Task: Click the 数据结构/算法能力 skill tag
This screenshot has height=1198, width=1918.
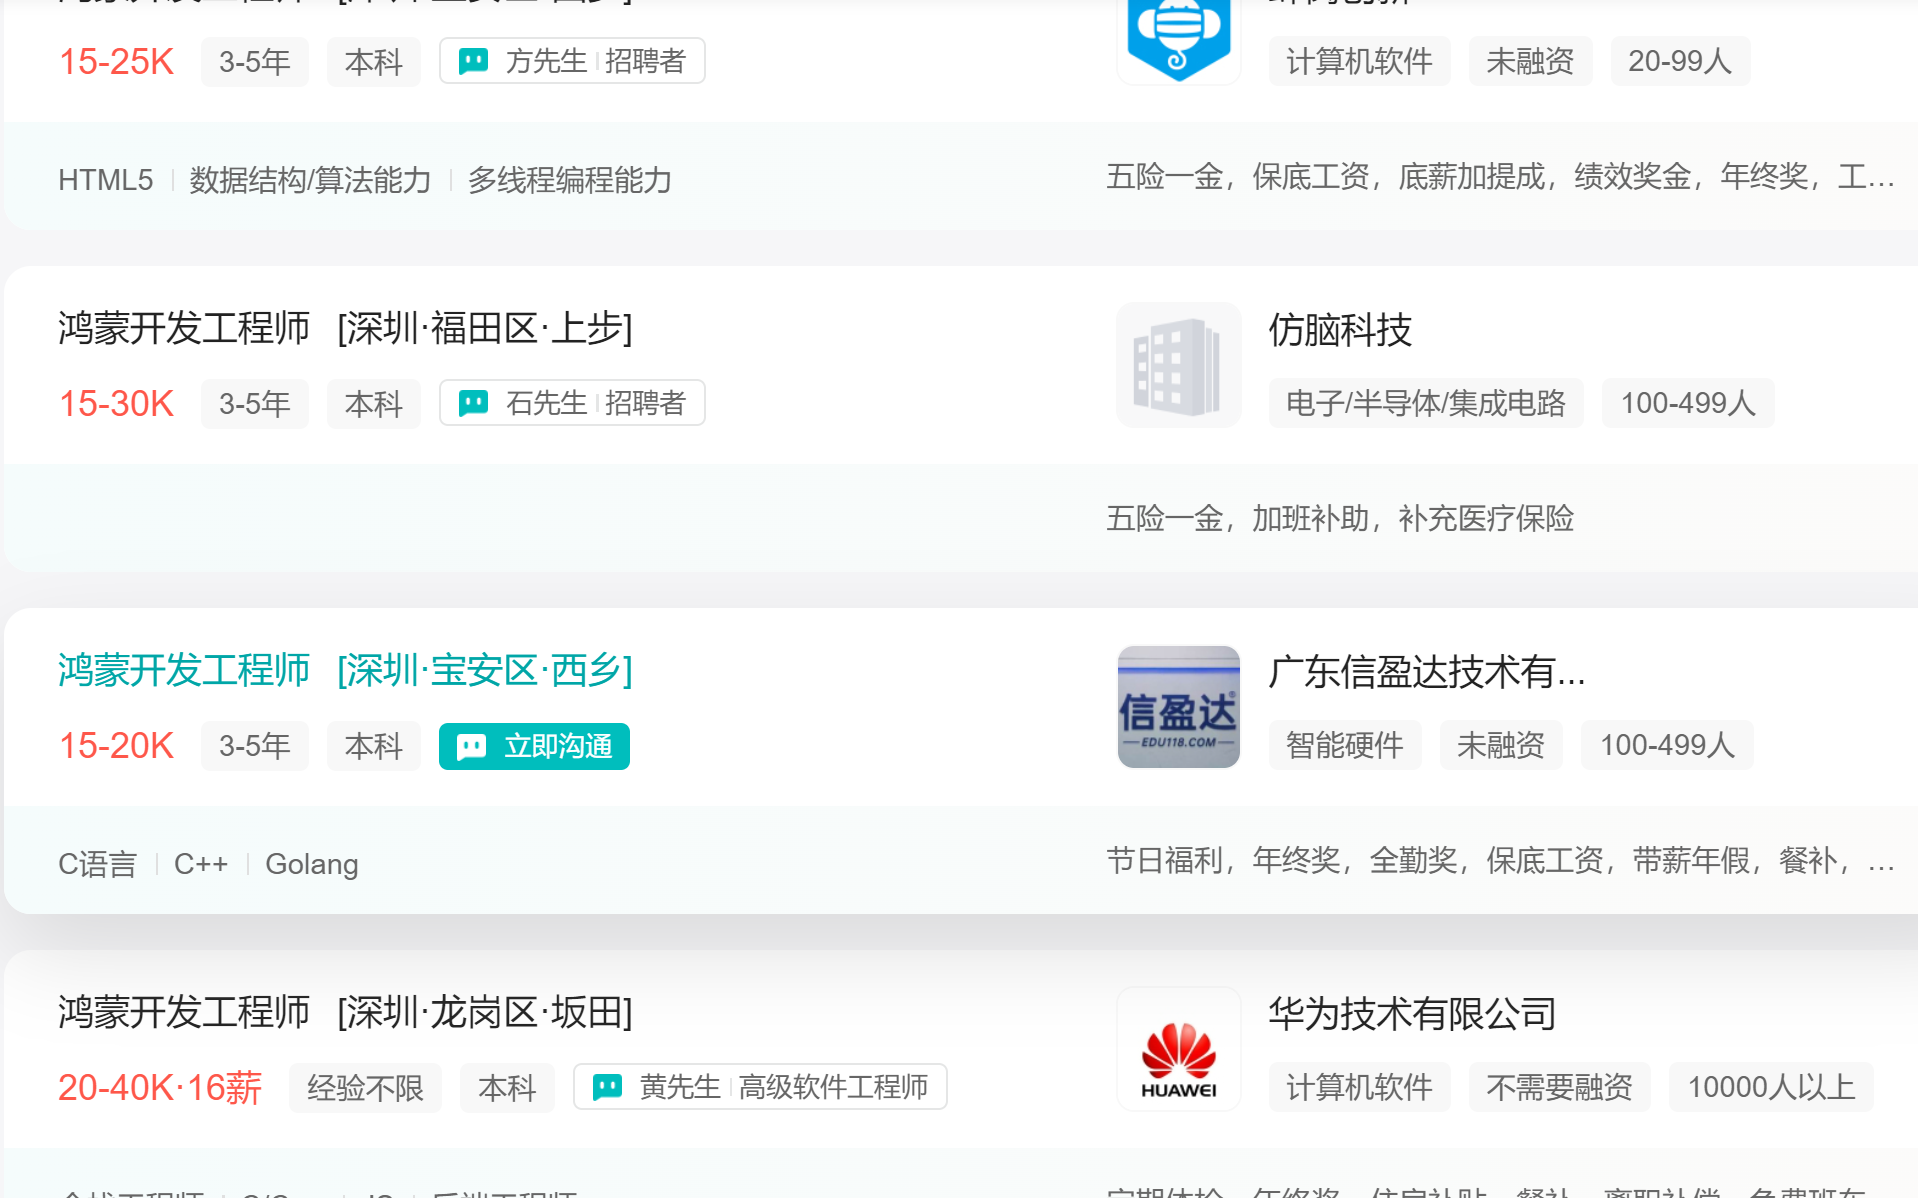Action: tap(310, 180)
